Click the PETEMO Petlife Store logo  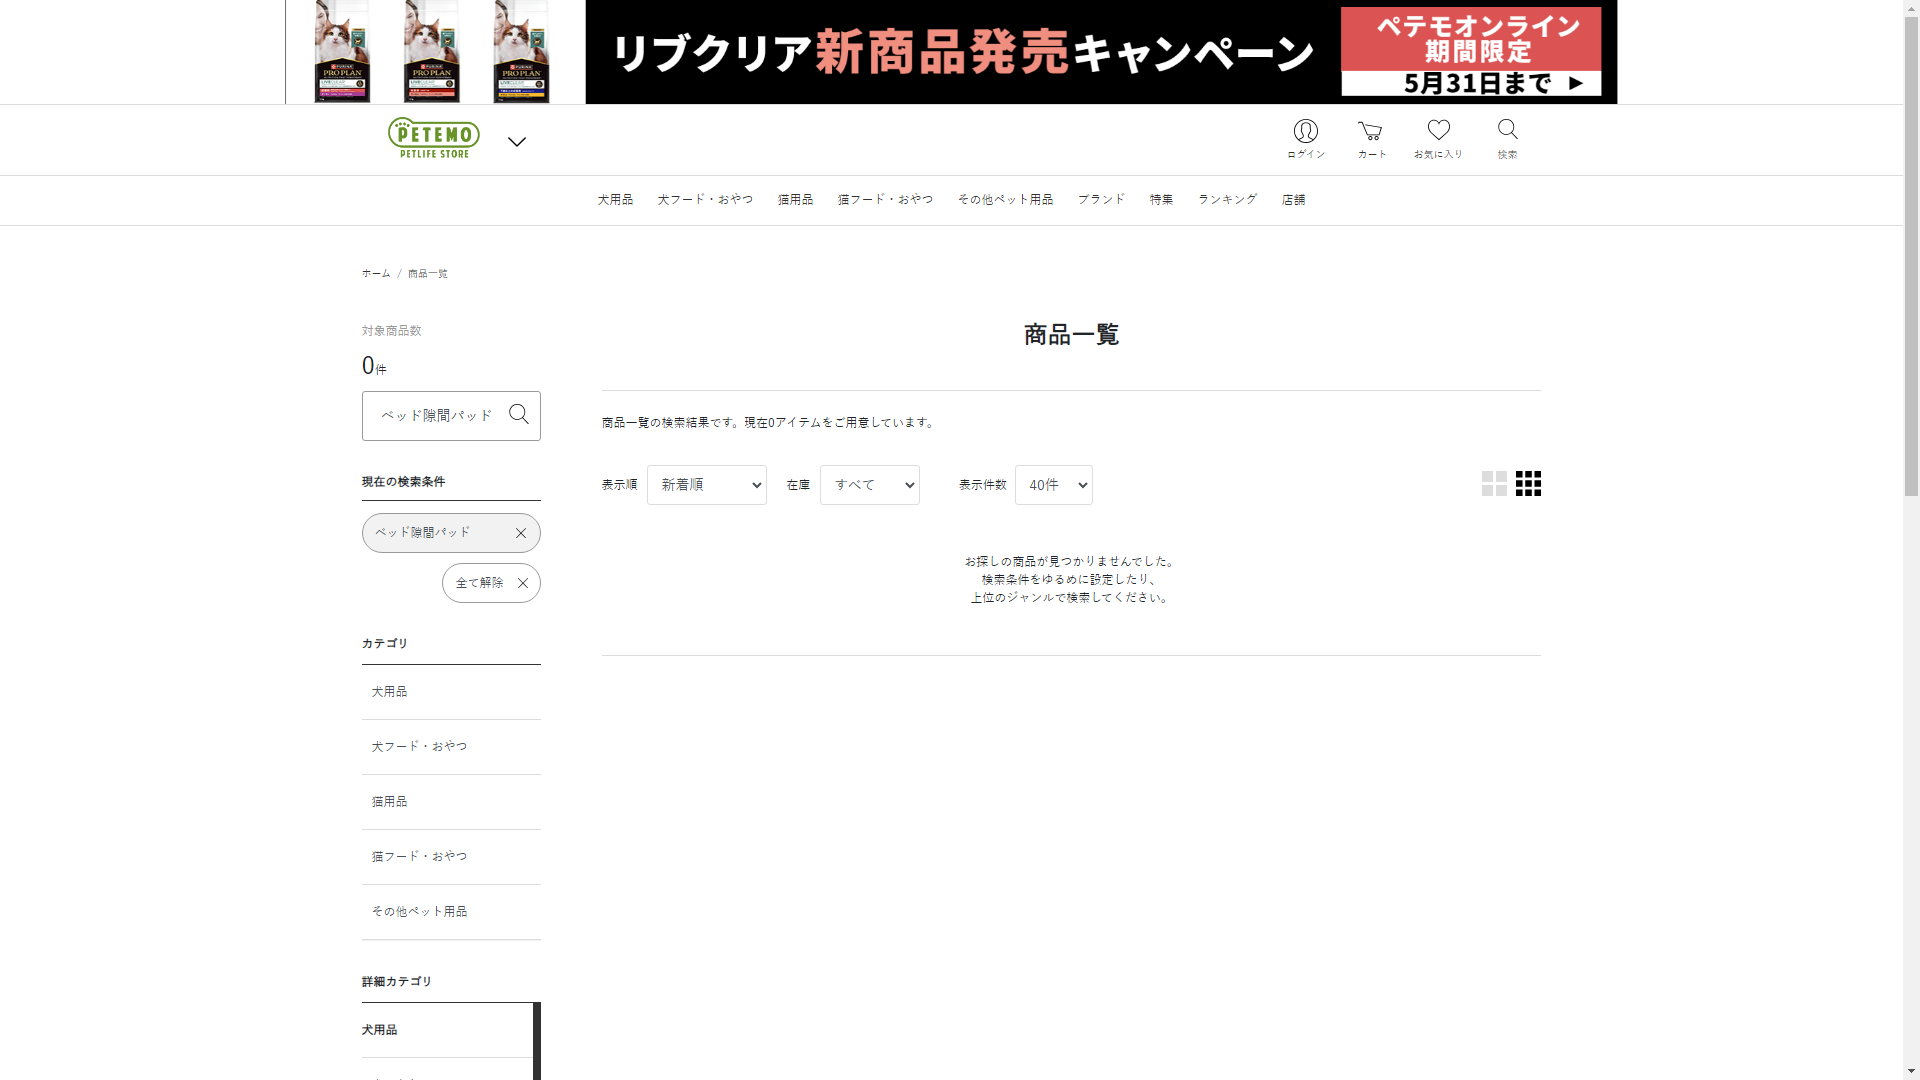(434, 138)
